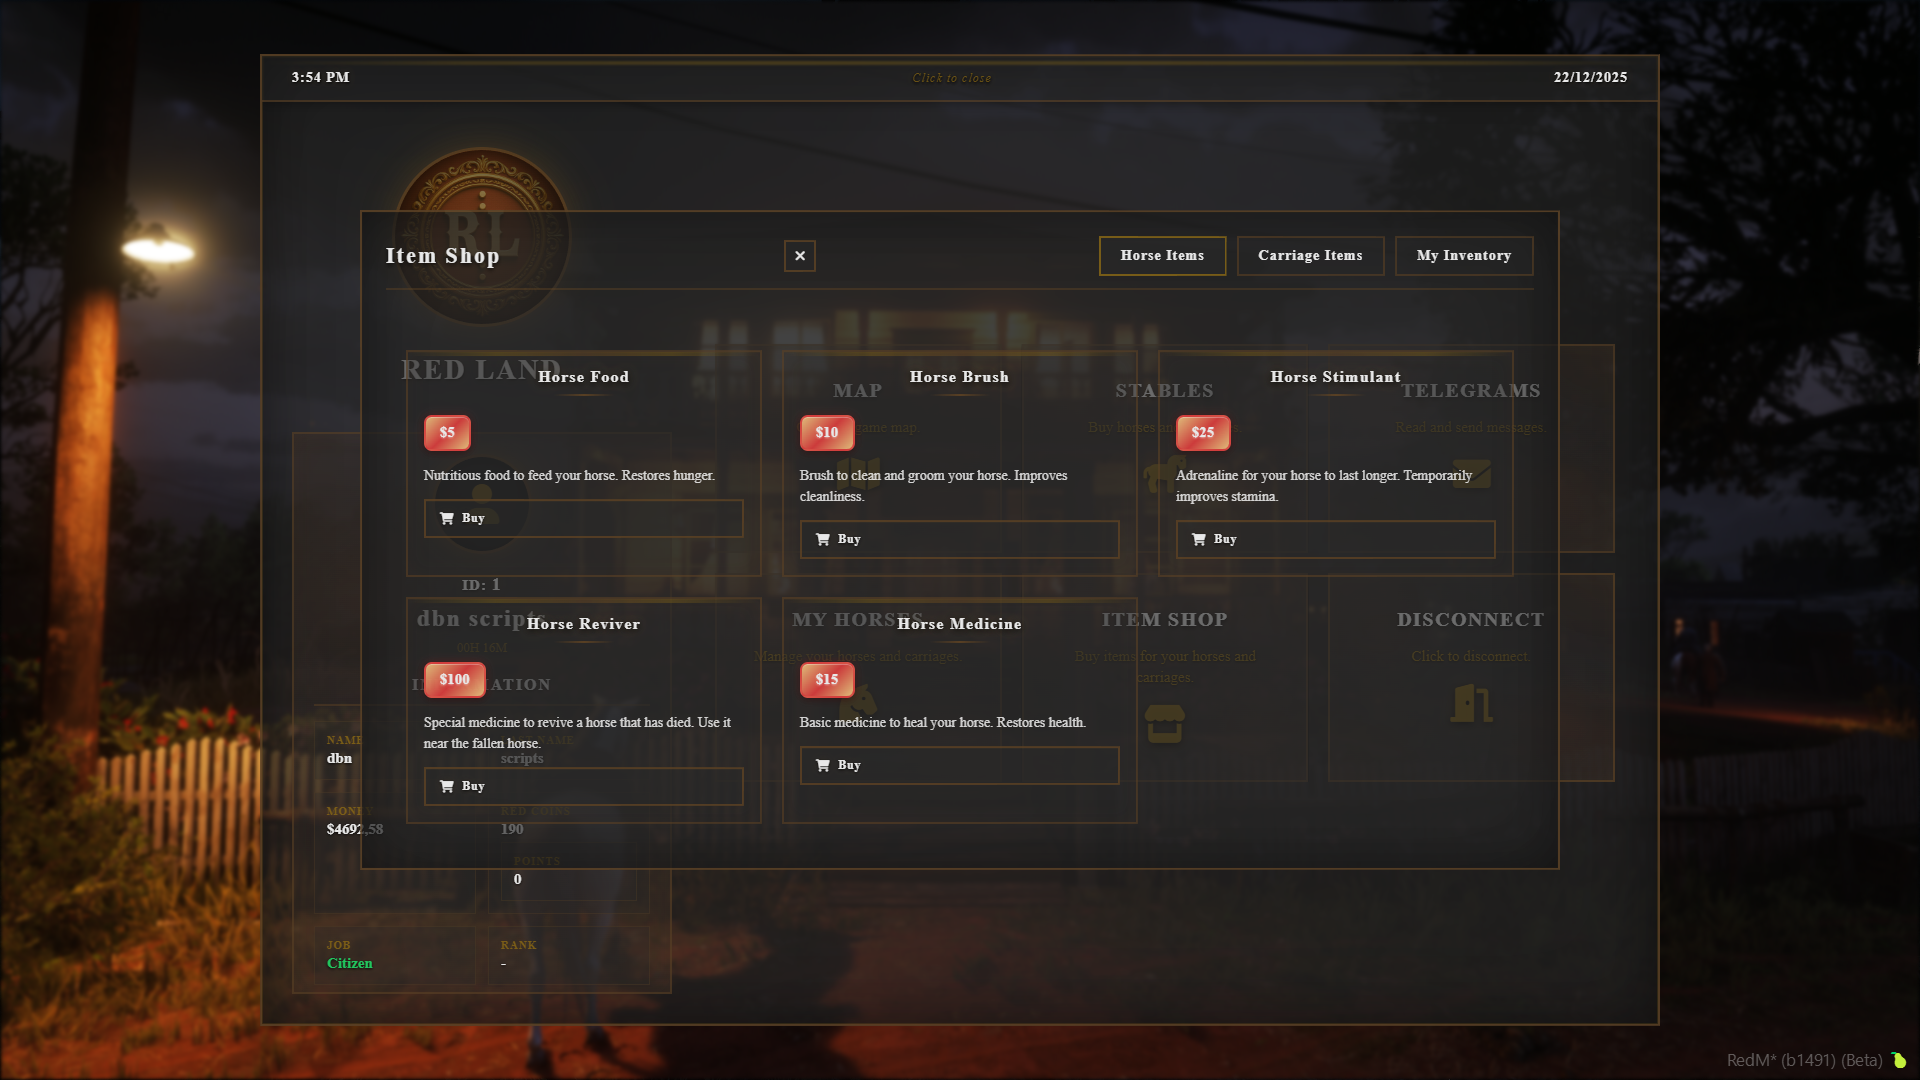Screen dimensions: 1920x1080
Task: Click the cart icon for Horse Brush
Action: coord(823,539)
